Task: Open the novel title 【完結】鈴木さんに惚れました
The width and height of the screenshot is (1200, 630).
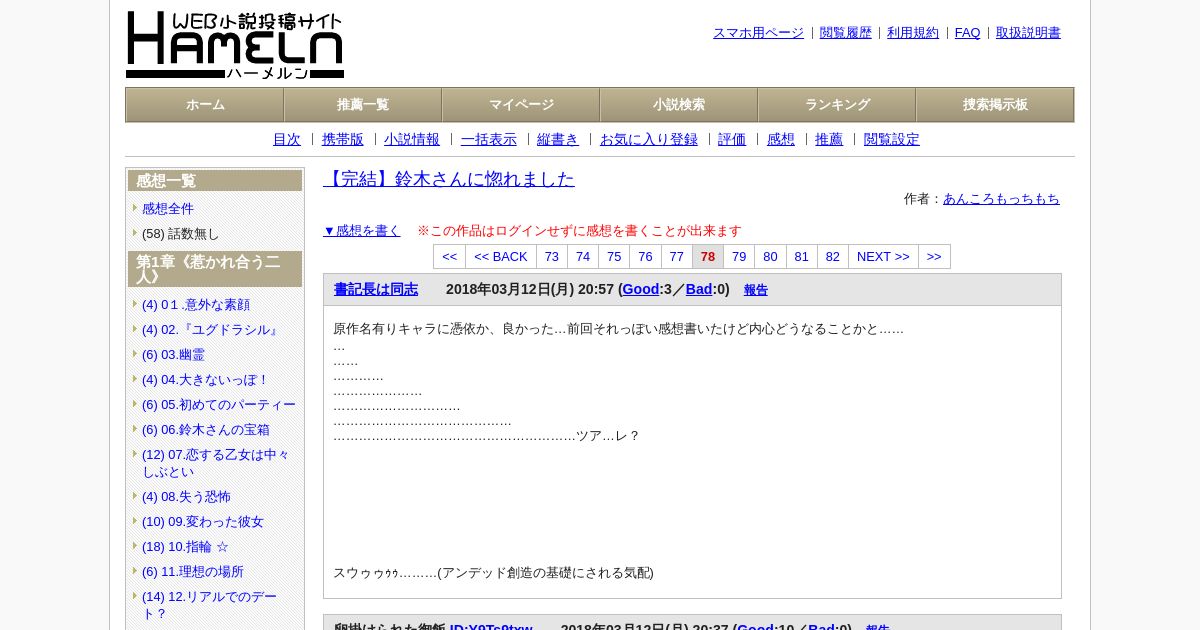Action: point(449,179)
